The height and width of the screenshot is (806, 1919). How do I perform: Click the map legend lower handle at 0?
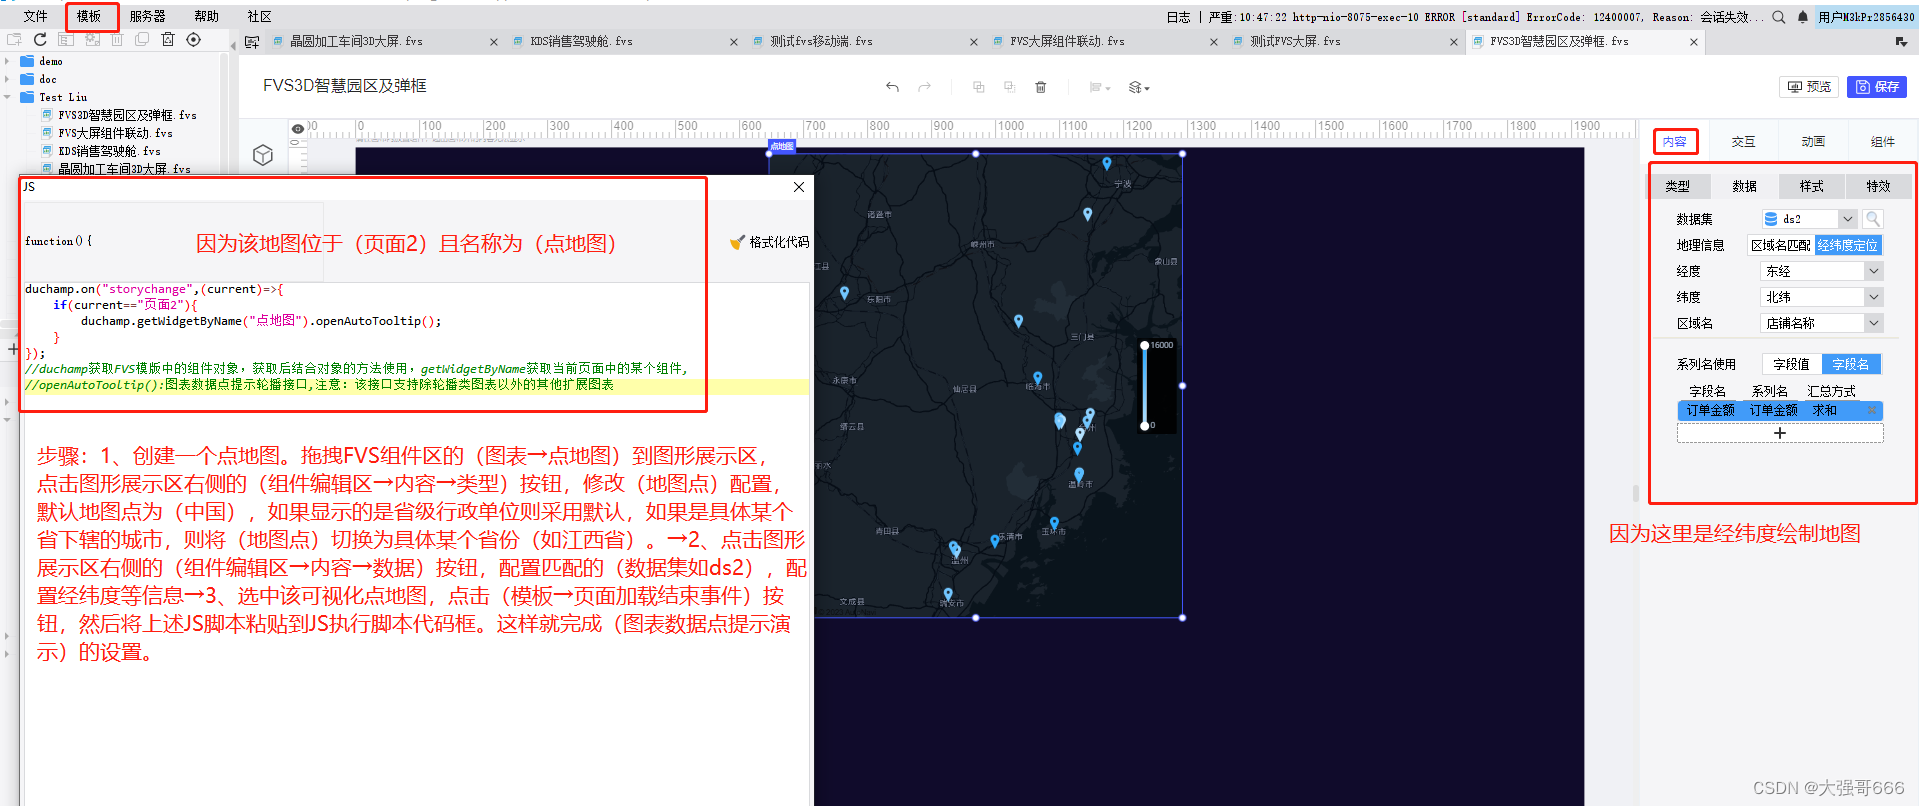point(1145,426)
